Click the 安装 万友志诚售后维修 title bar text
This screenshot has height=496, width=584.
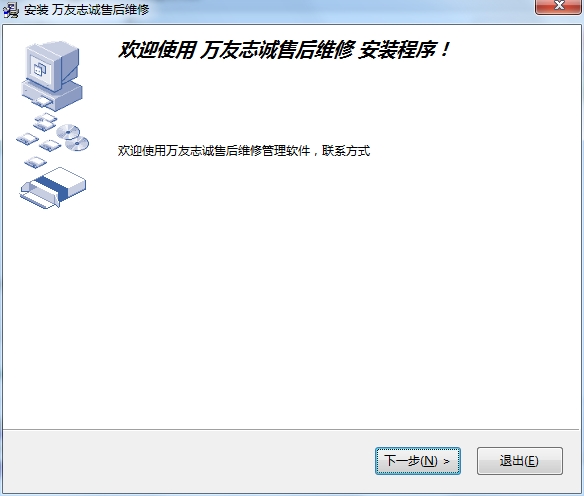tap(86, 10)
